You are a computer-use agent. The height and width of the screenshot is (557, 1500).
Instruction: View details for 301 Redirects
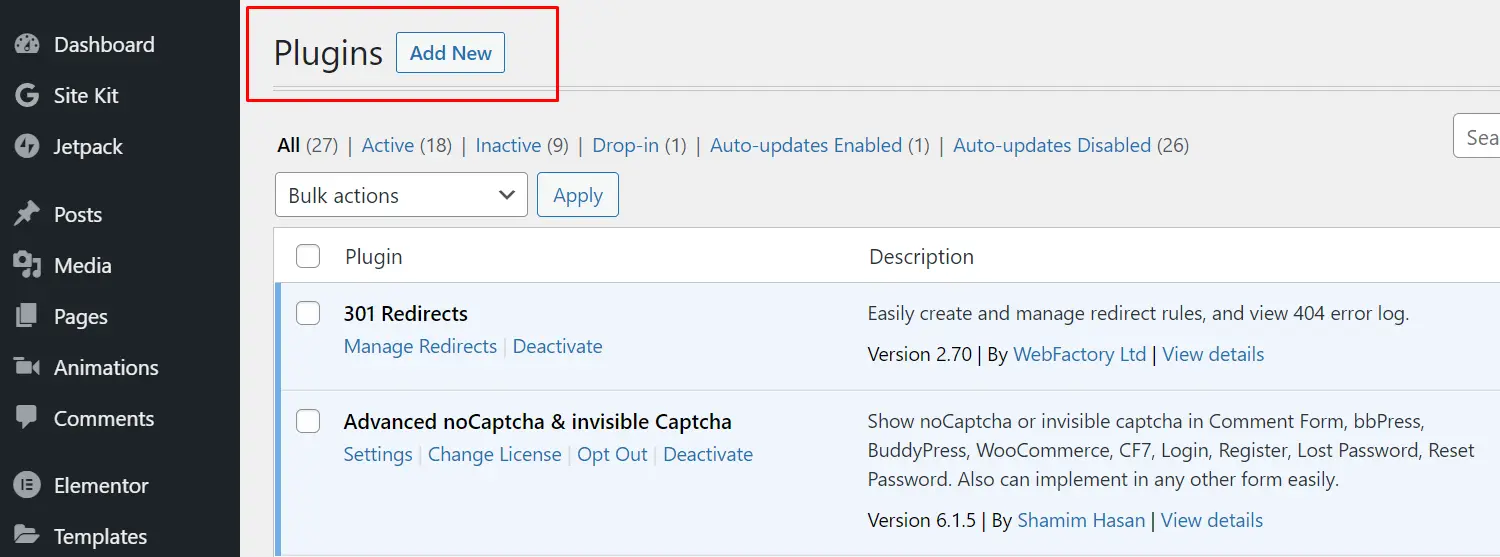(1213, 354)
